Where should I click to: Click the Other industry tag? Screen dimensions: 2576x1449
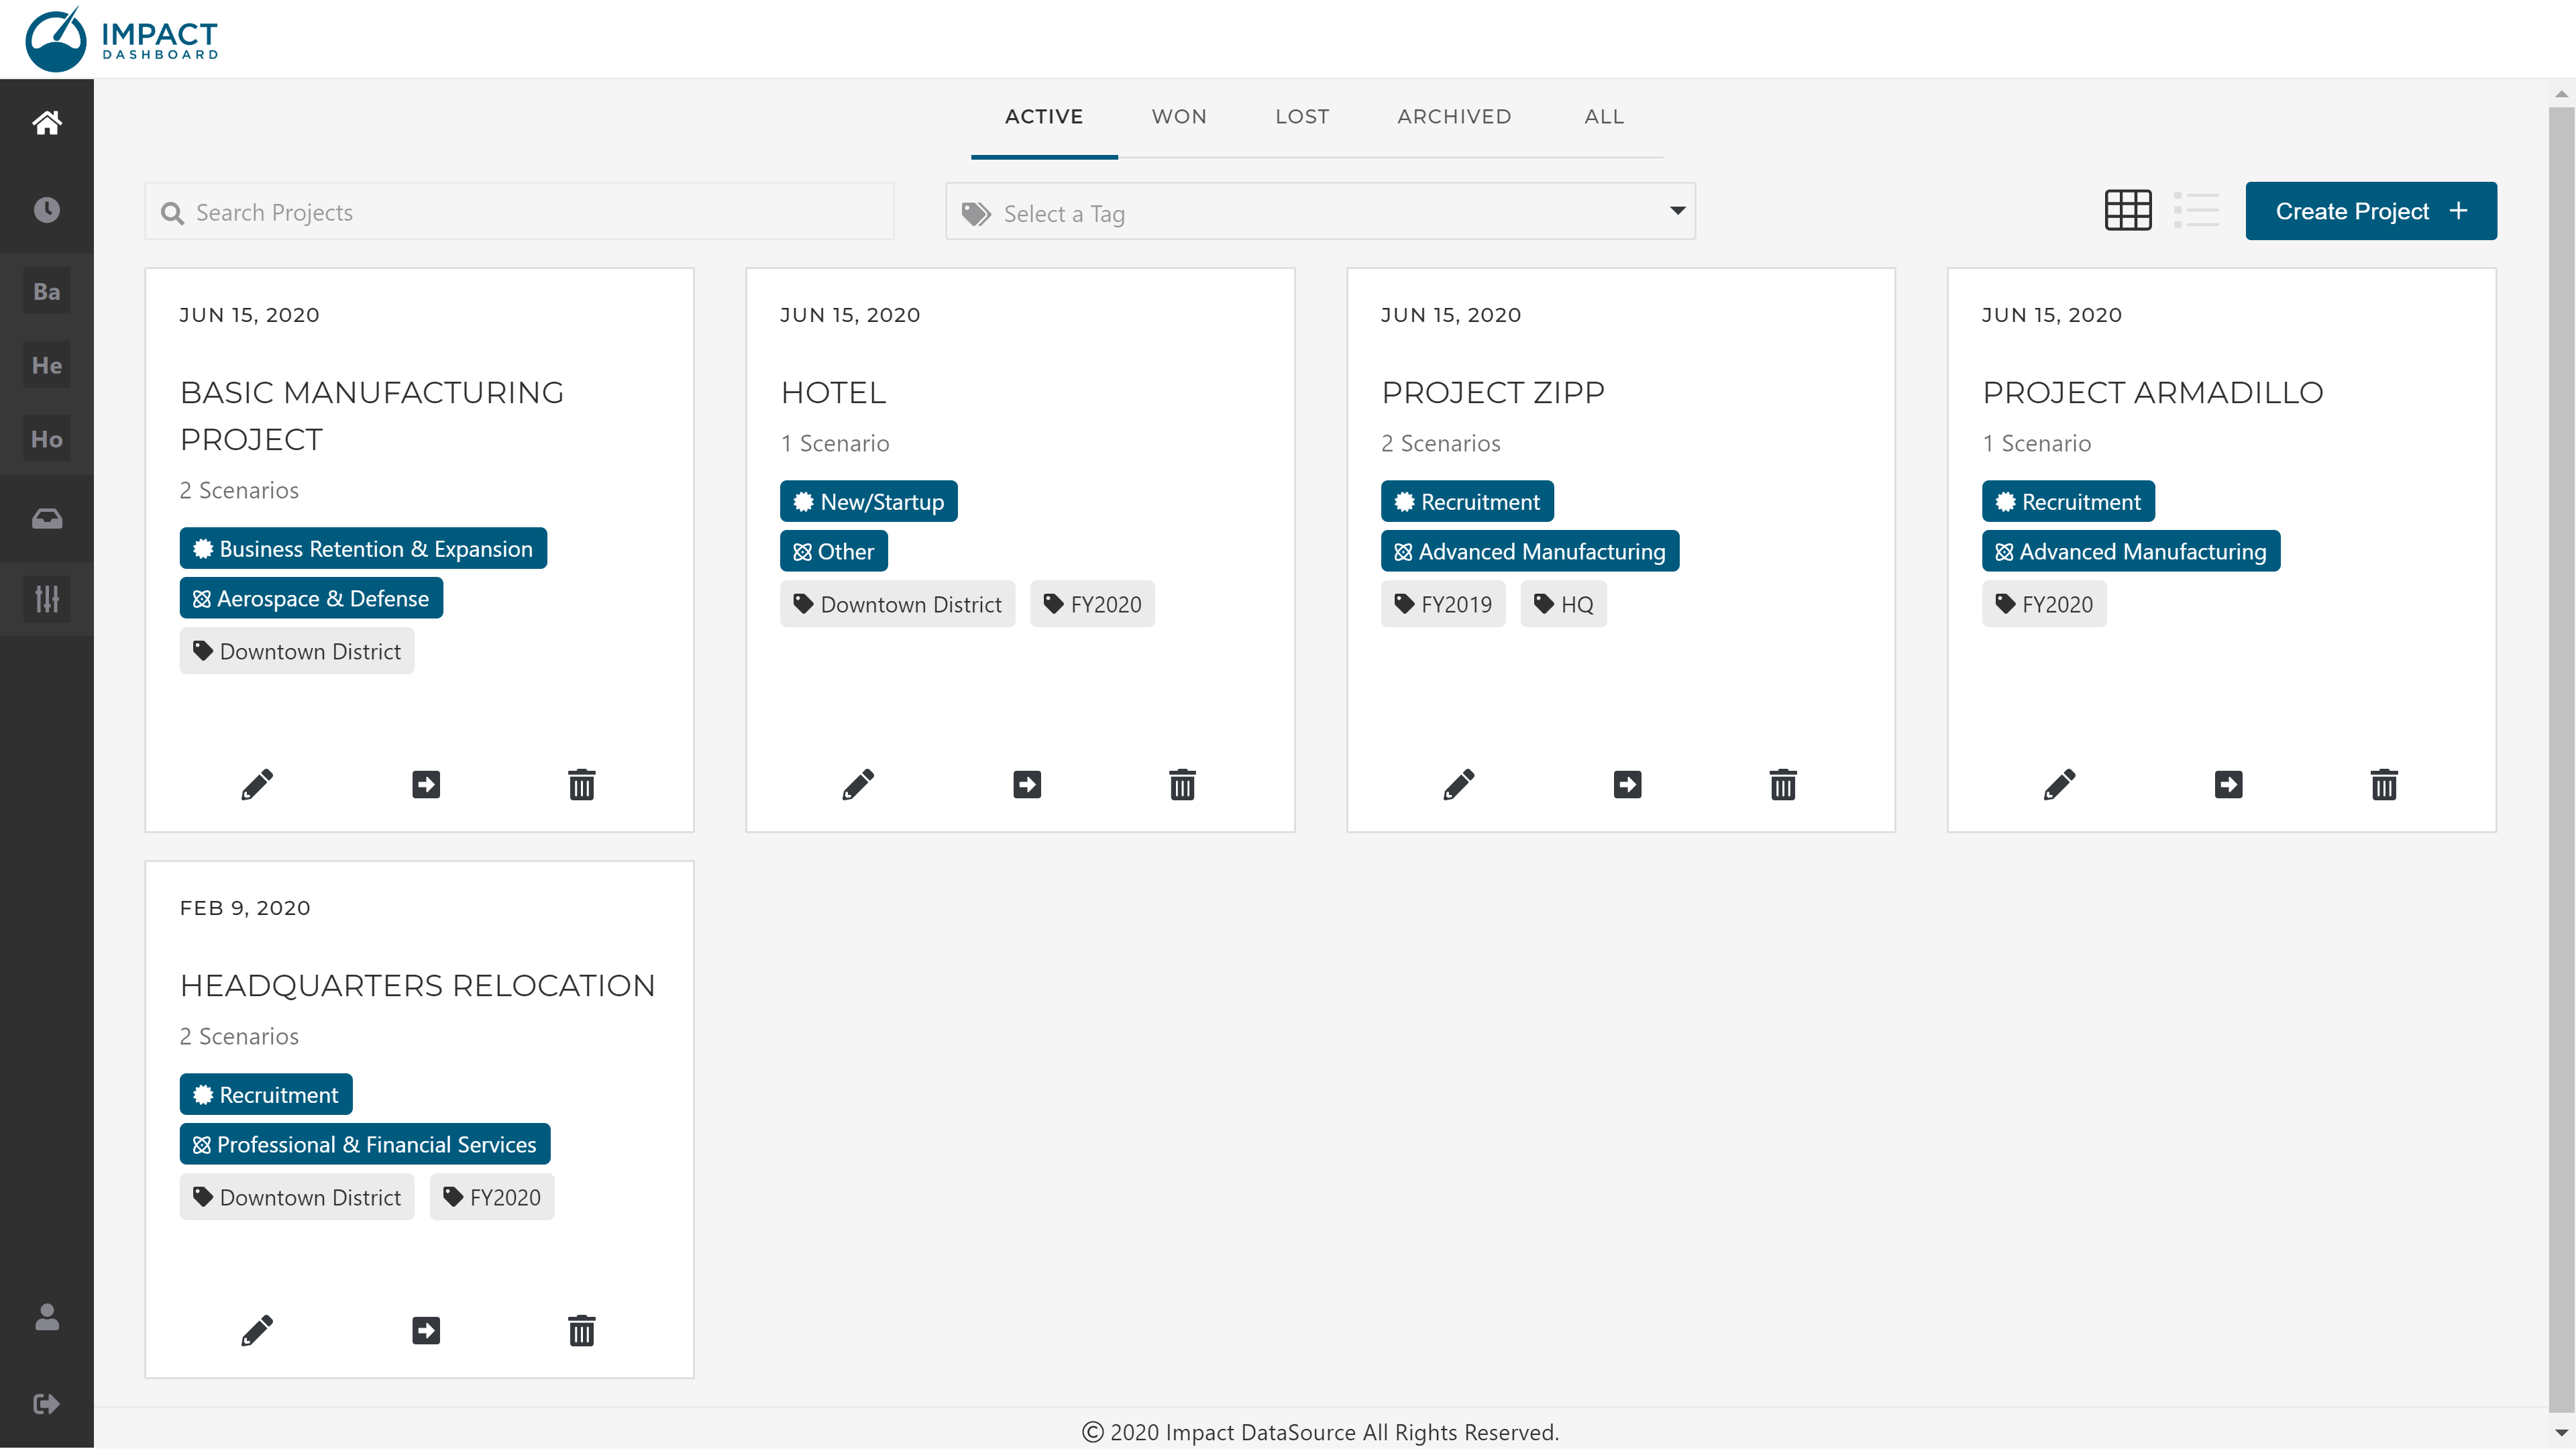pos(834,551)
